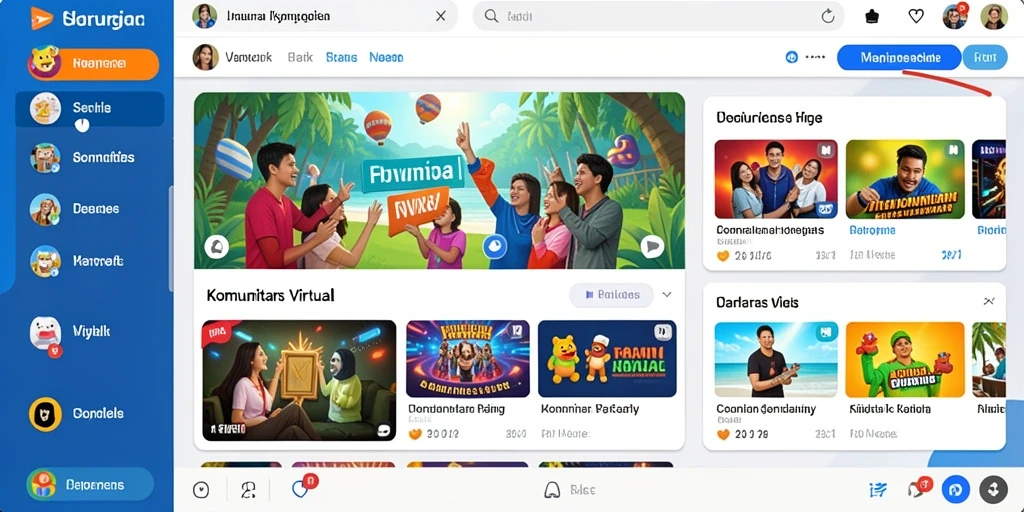Image resolution: width=1024 pixels, height=512 pixels.
Task: Open the blue list icon in the bottom bar
Action: pyautogui.click(x=878, y=490)
